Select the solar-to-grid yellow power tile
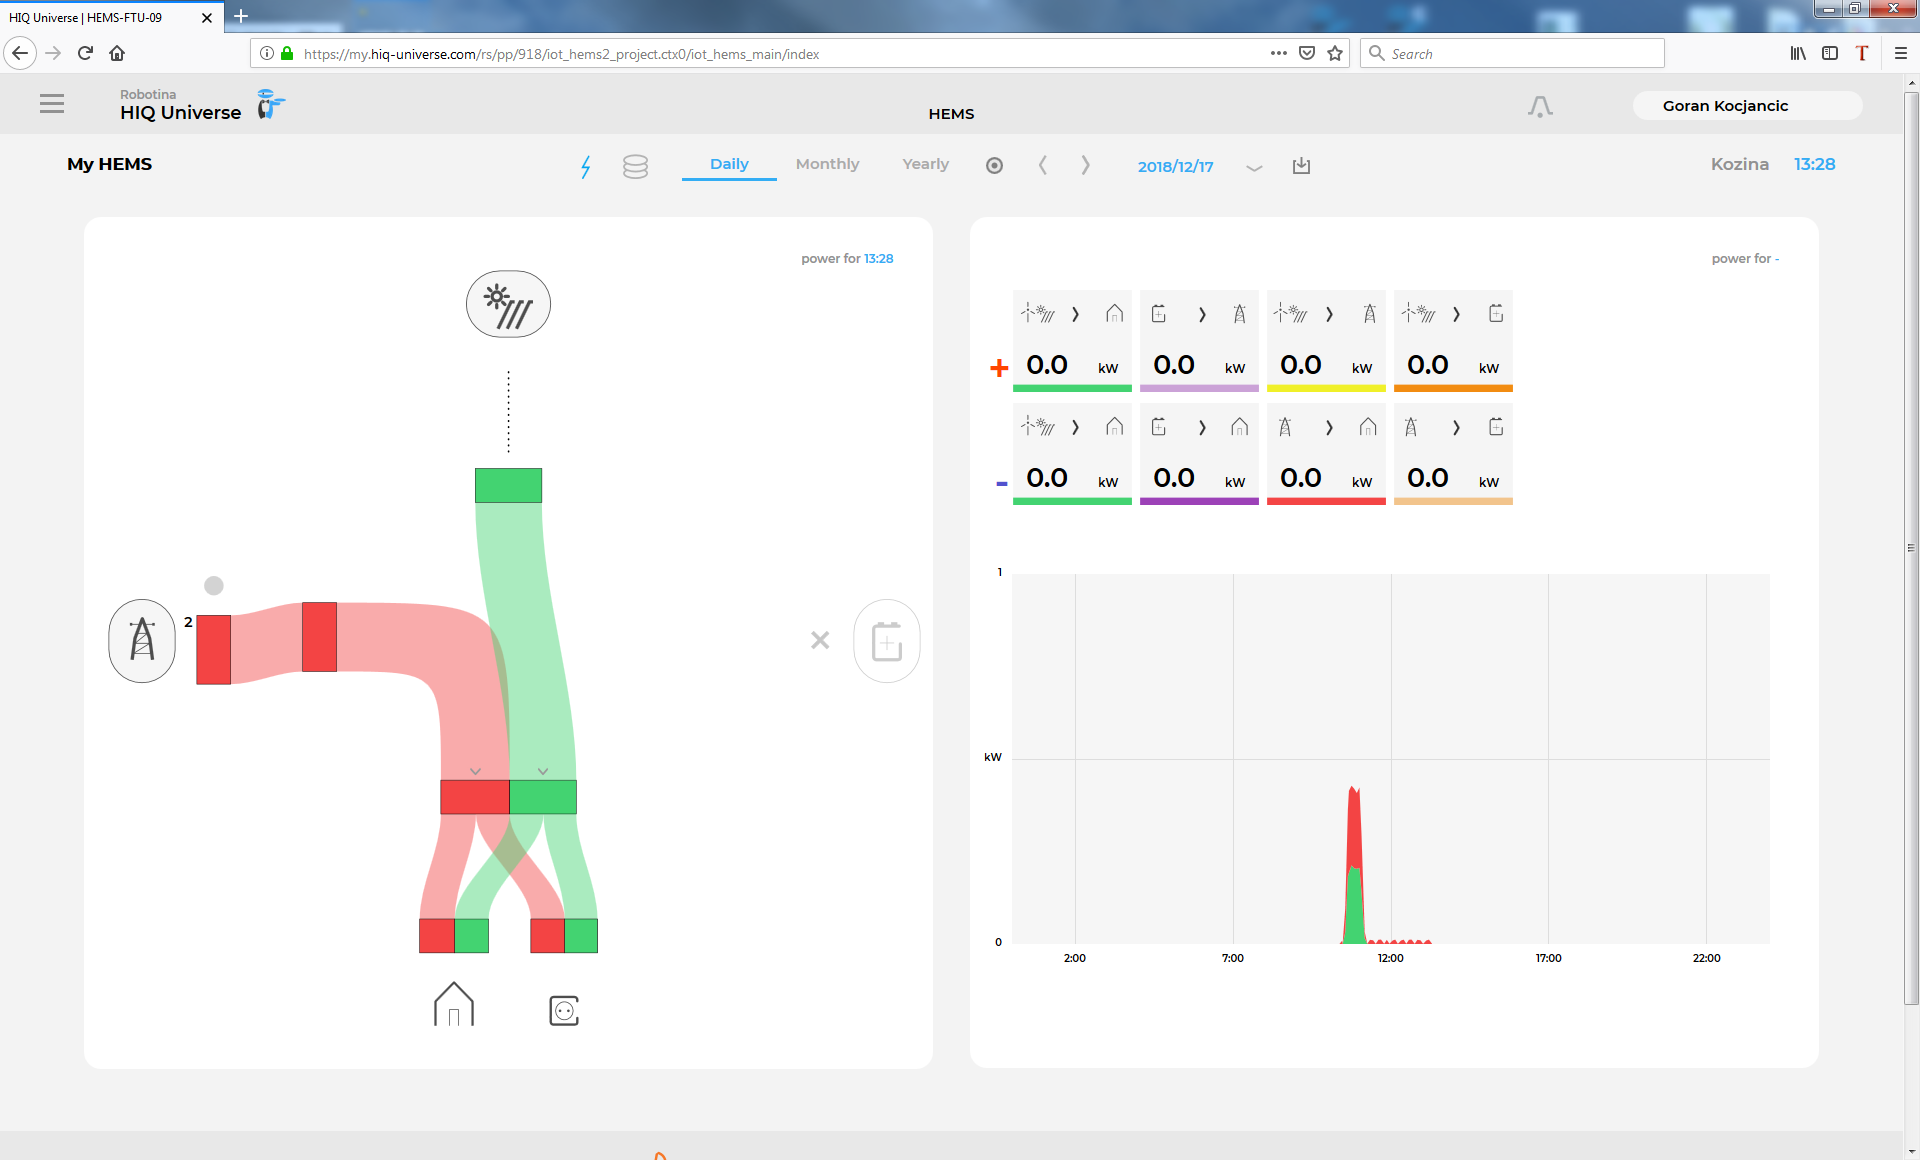 coord(1325,341)
